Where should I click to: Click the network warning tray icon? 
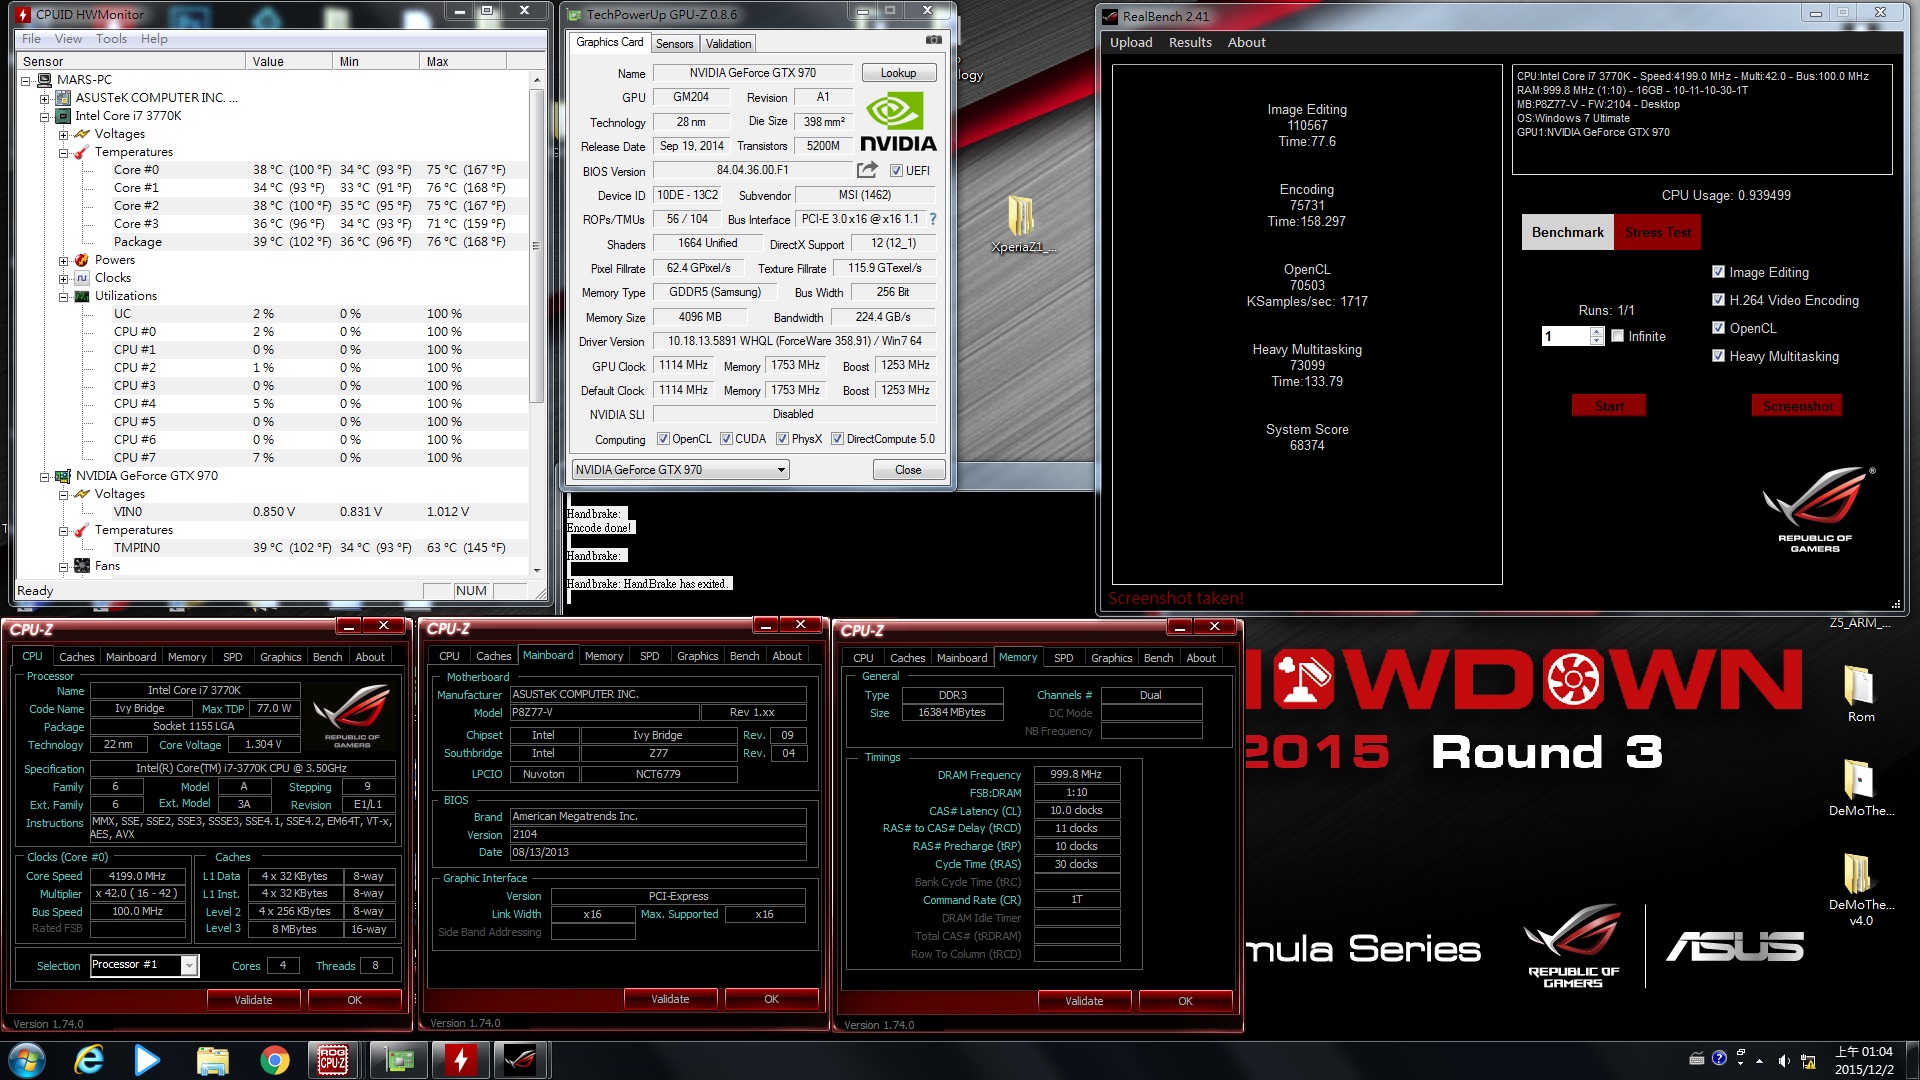(x=1808, y=1060)
